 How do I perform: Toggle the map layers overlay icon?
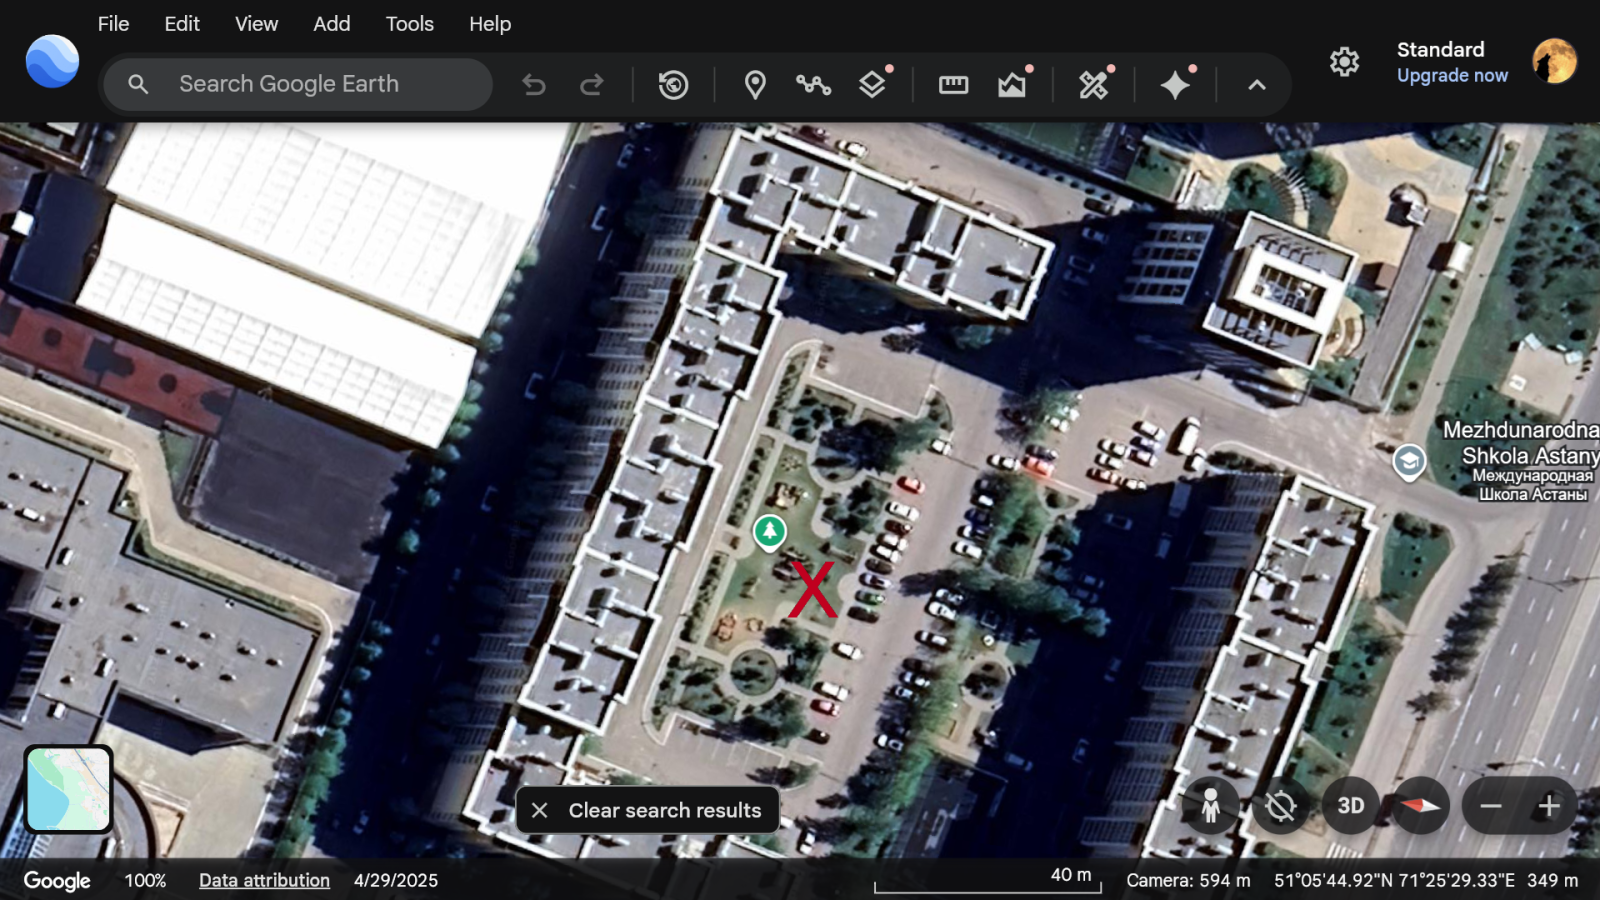(x=872, y=85)
